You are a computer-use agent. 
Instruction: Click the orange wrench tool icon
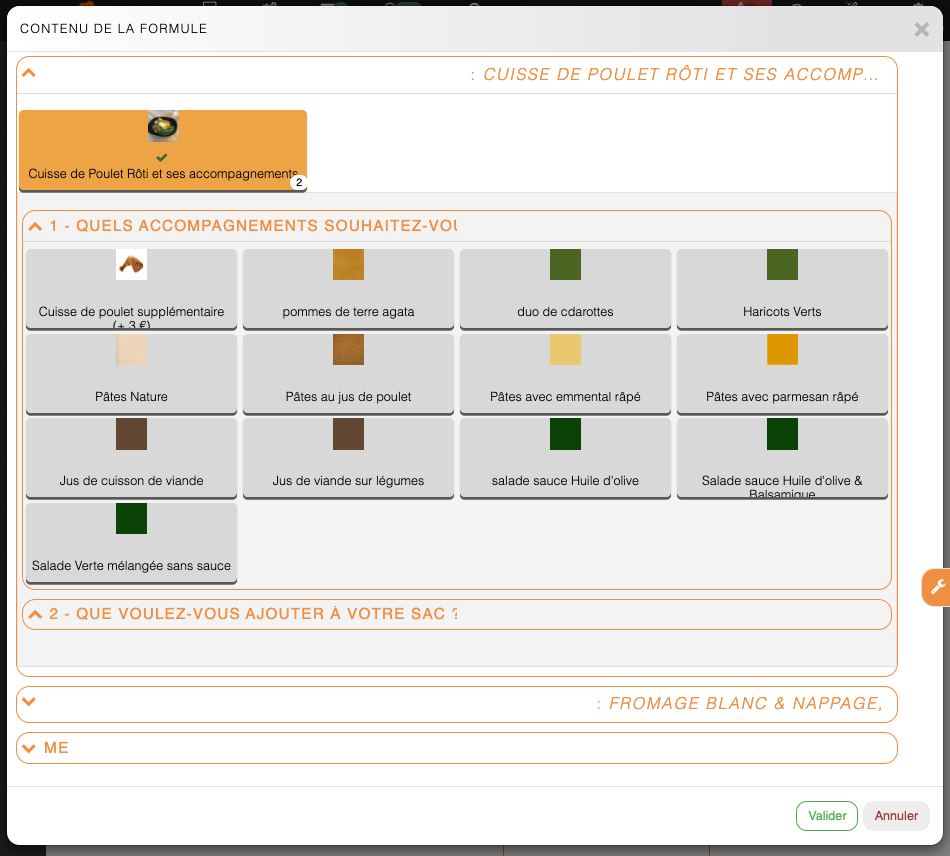coord(937,587)
